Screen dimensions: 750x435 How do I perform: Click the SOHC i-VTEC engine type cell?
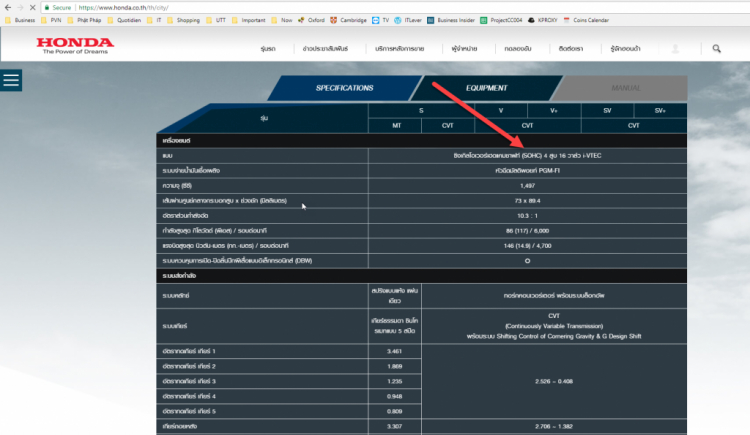528,156
